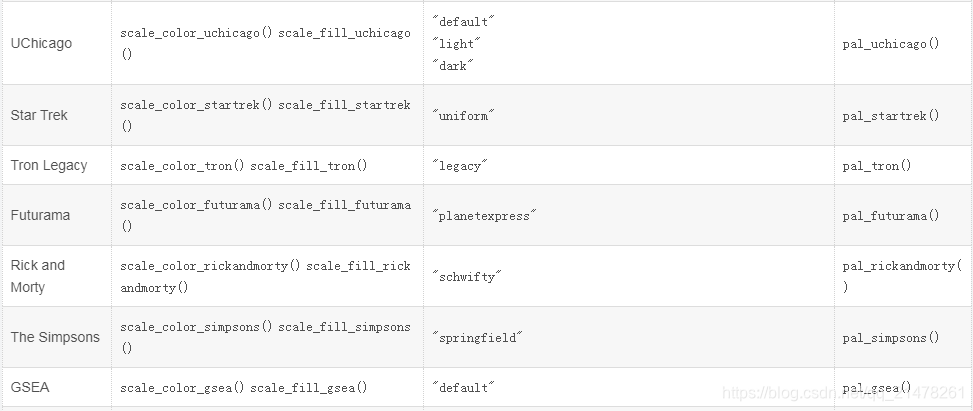
Task: Click the pal_tron() function text
Action: 877,166
